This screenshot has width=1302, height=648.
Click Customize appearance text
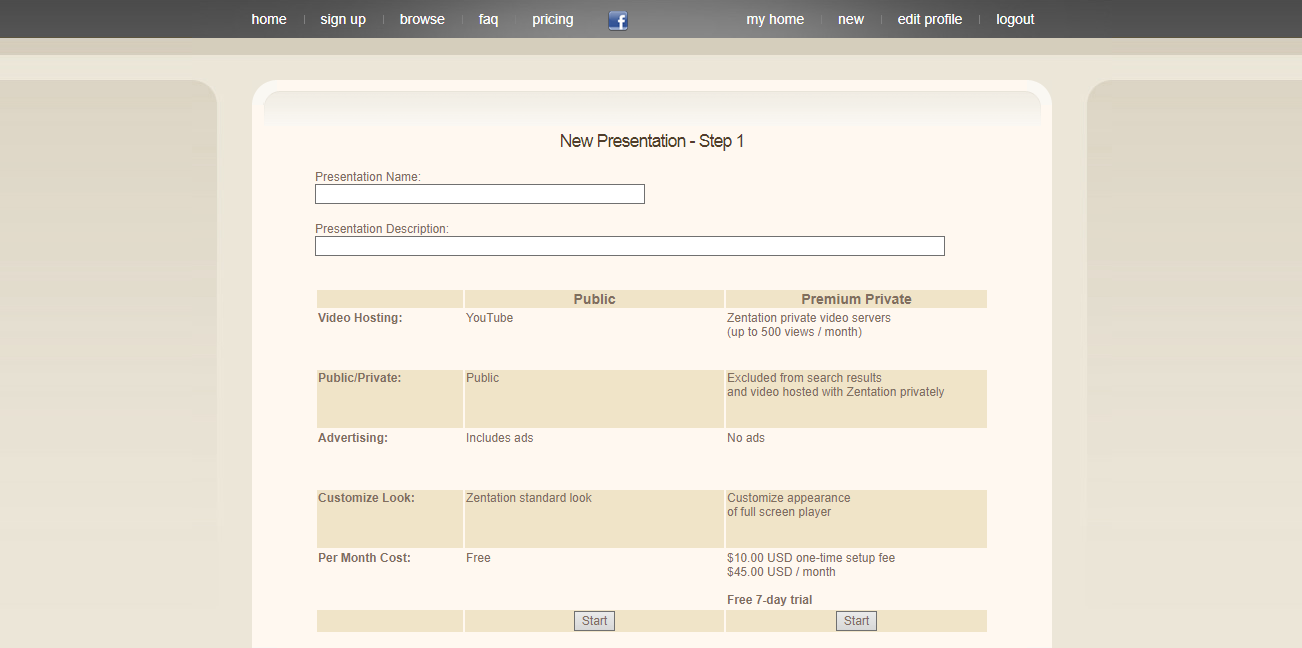click(x=789, y=498)
